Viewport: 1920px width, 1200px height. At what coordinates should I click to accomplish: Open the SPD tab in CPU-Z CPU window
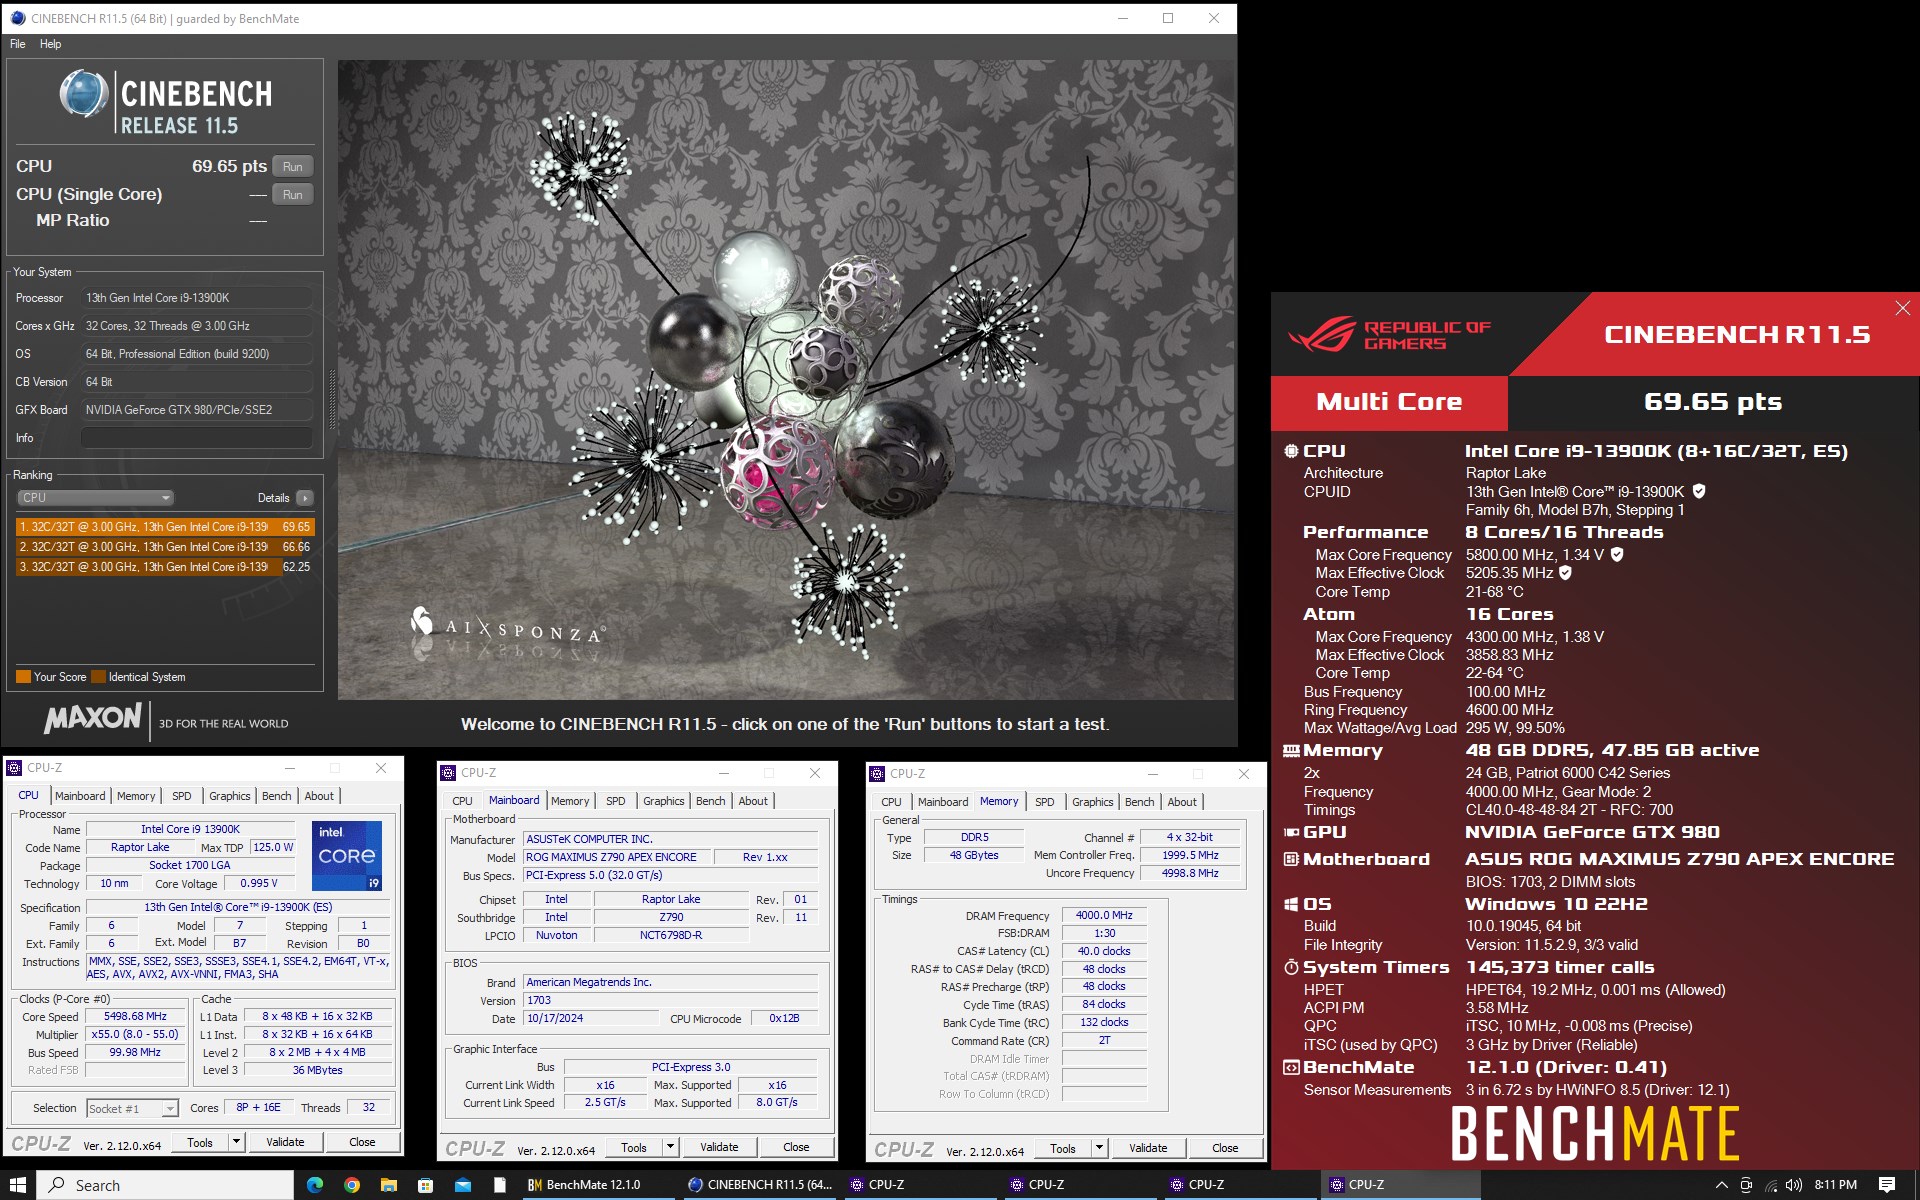pos(181,796)
